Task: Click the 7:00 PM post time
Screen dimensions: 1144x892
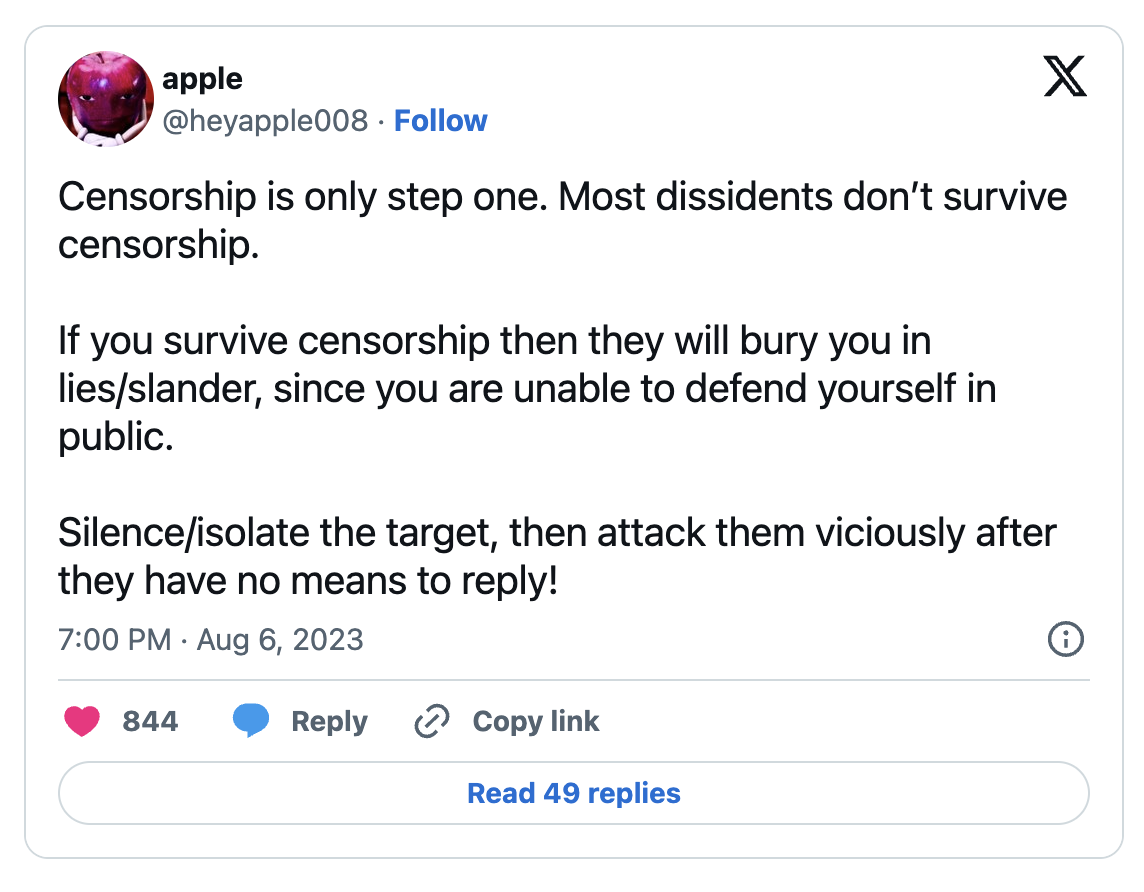Action: pyautogui.click(x=115, y=639)
